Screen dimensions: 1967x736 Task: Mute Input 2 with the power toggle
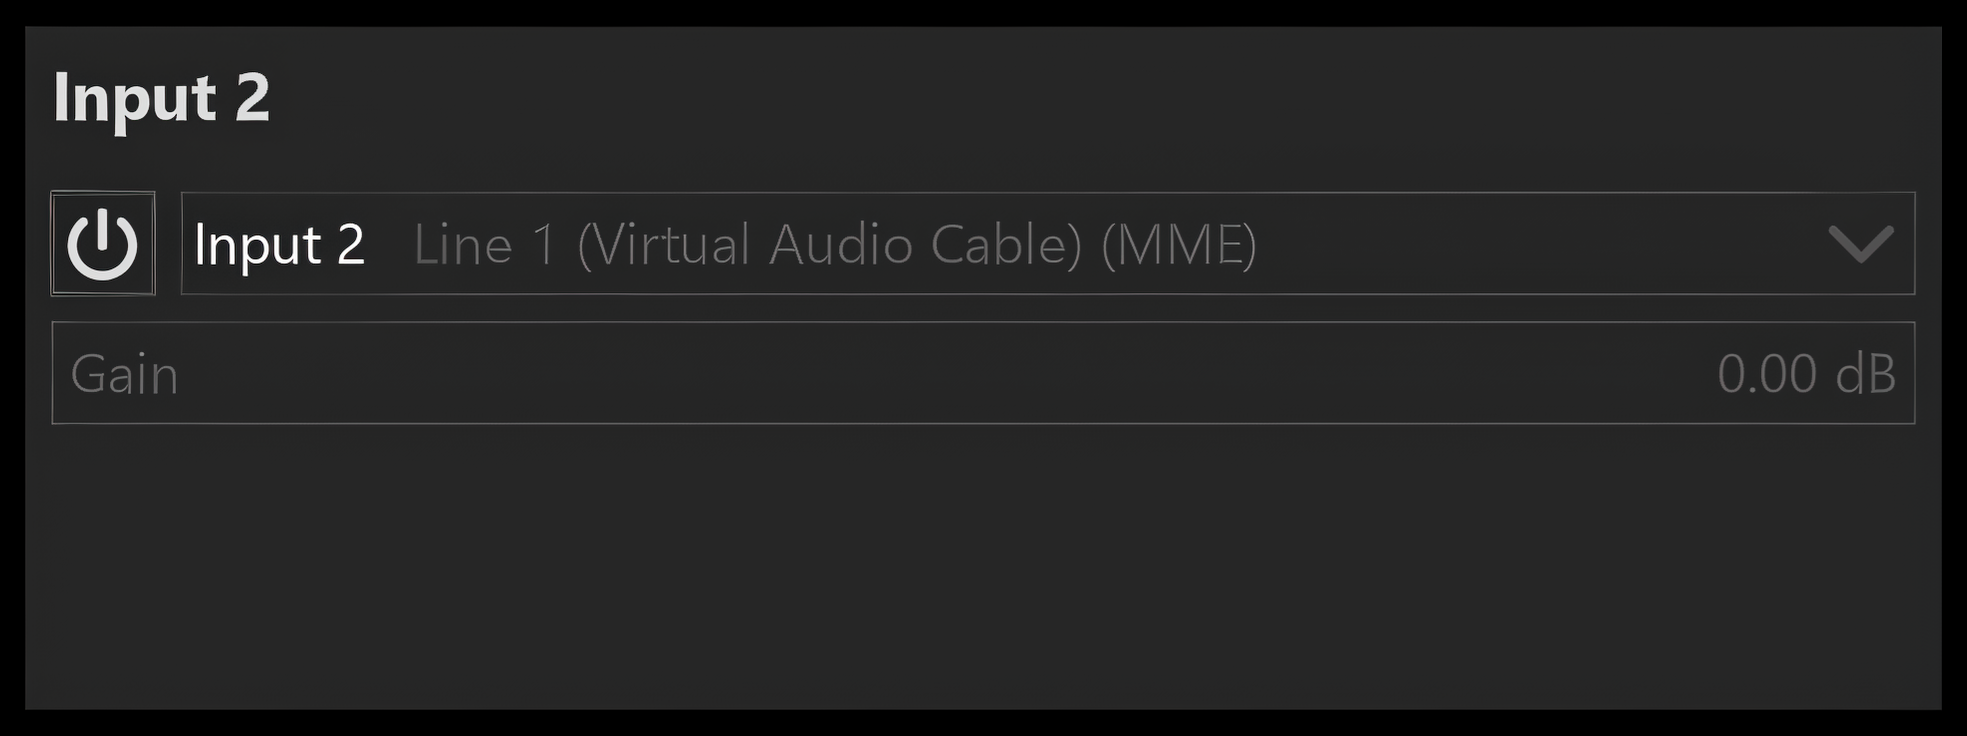point(103,243)
